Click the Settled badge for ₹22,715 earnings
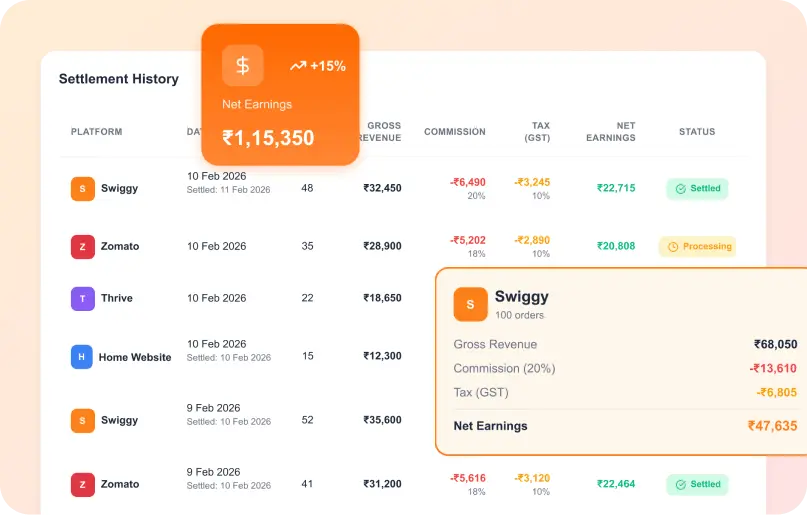The image size is (807, 515). [x=697, y=188]
